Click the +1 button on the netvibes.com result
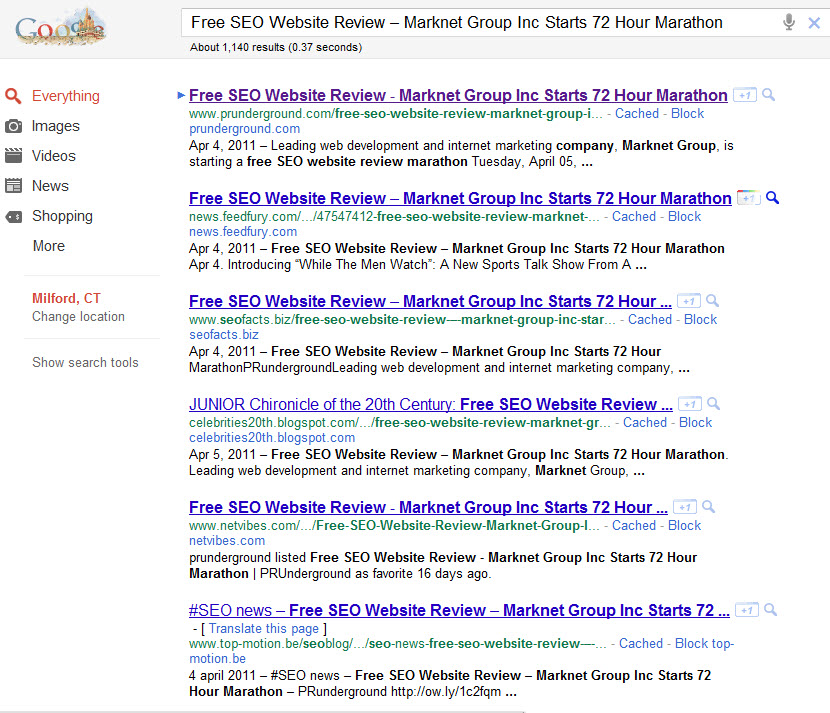The height and width of the screenshot is (713, 830). [x=685, y=507]
